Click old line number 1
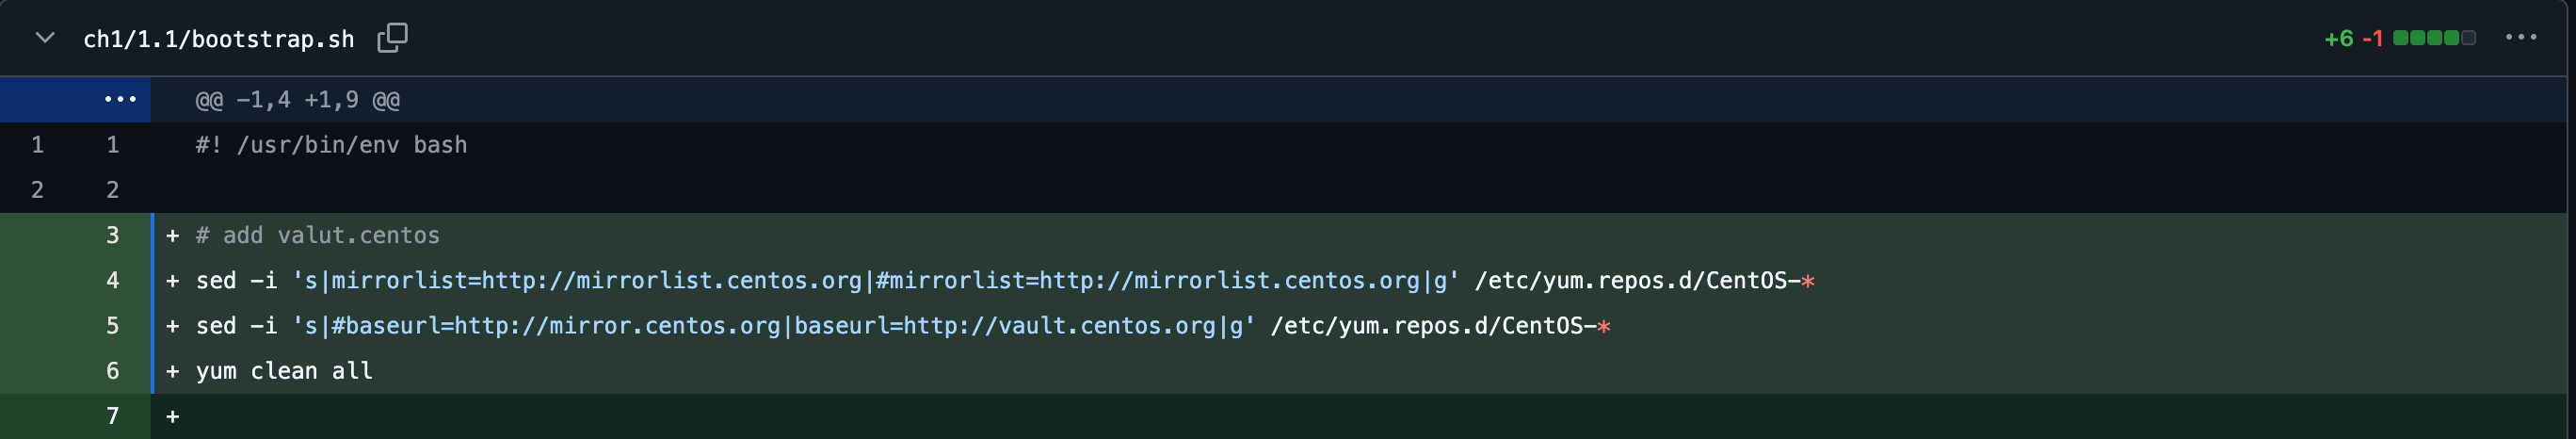The image size is (2576, 439). (x=37, y=145)
